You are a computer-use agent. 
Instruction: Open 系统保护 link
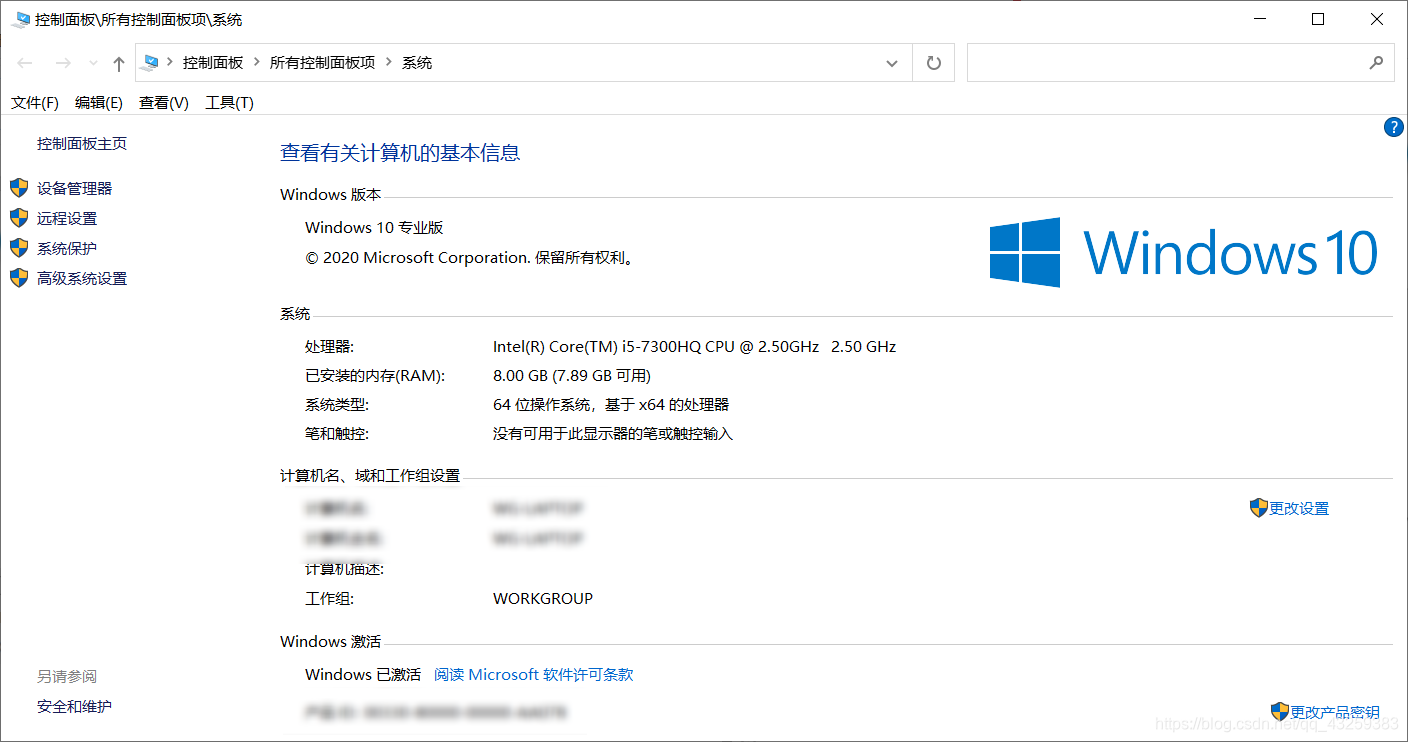tap(67, 248)
